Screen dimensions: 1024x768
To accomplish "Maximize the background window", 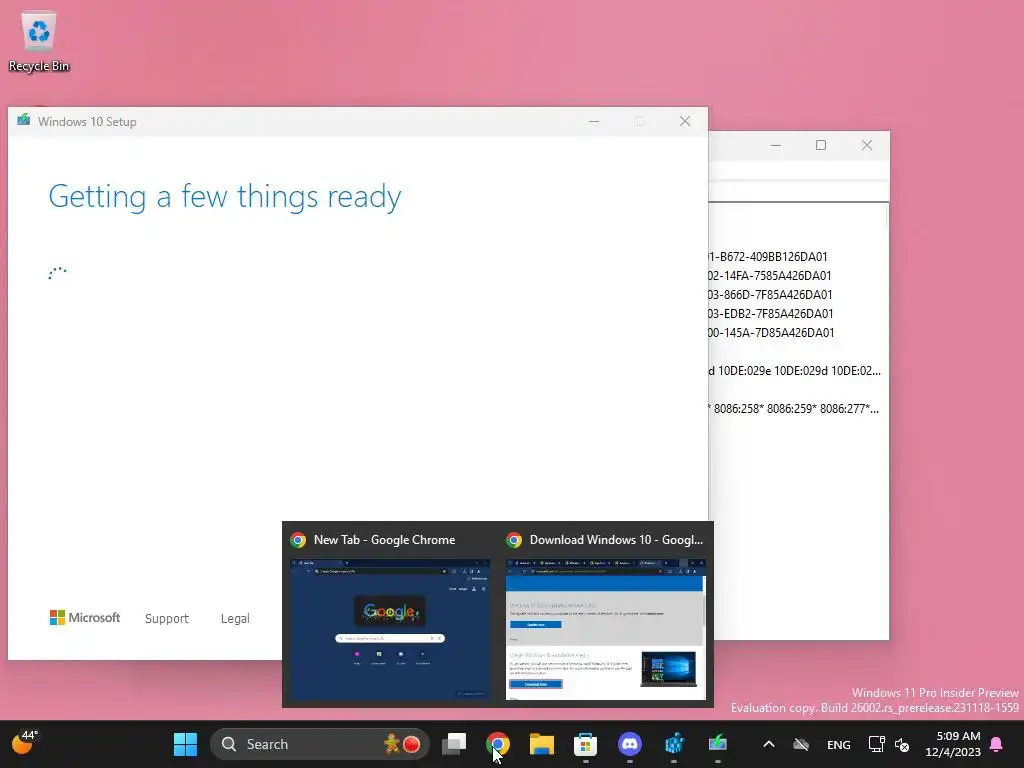I will [821, 145].
